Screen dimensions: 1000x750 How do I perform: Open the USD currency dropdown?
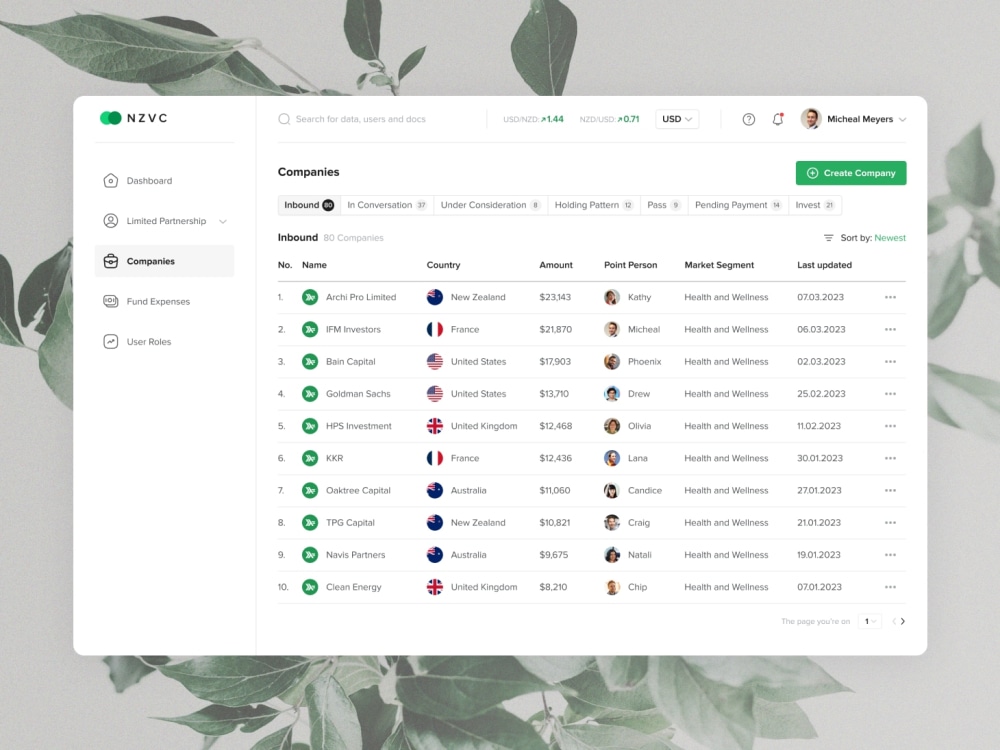point(677,119)
